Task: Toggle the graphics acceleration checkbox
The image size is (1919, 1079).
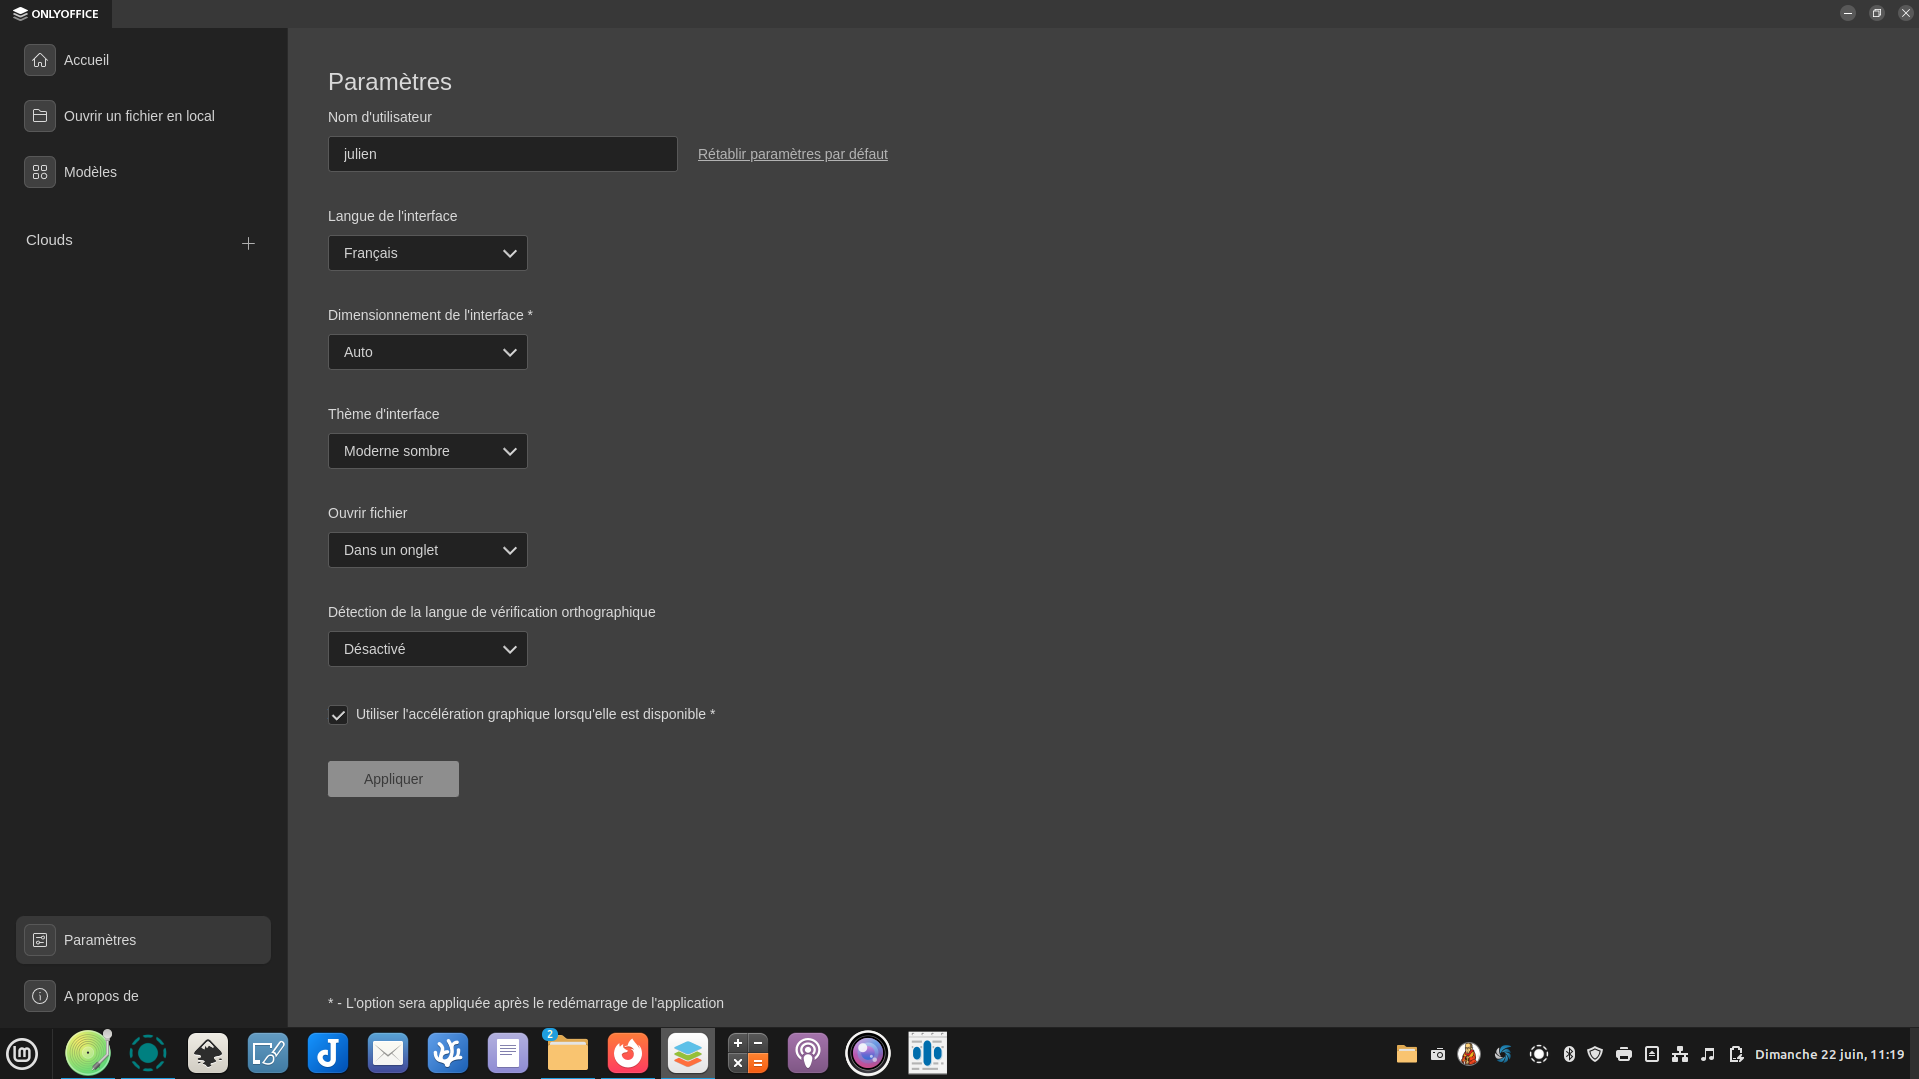Action: [338, 715]
